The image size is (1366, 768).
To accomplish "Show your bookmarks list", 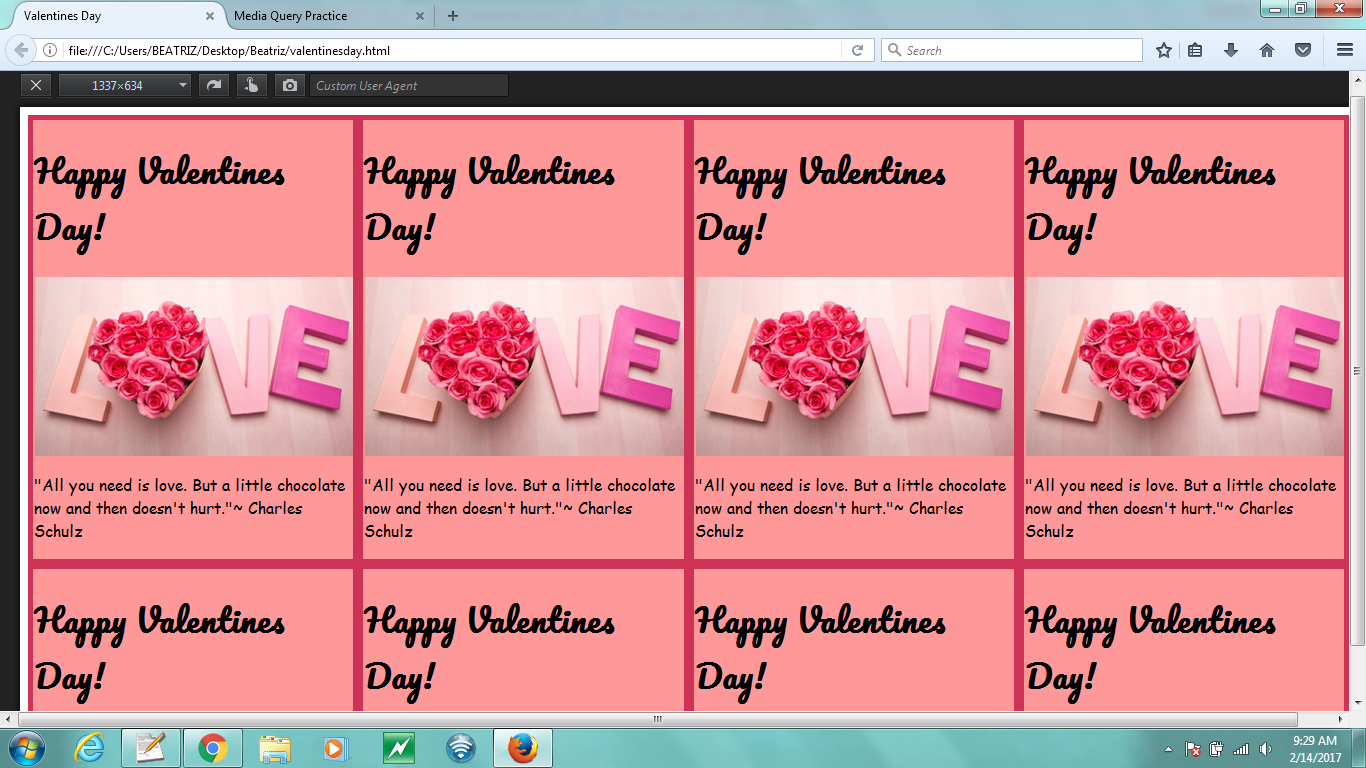I will tap(1195, 50).
